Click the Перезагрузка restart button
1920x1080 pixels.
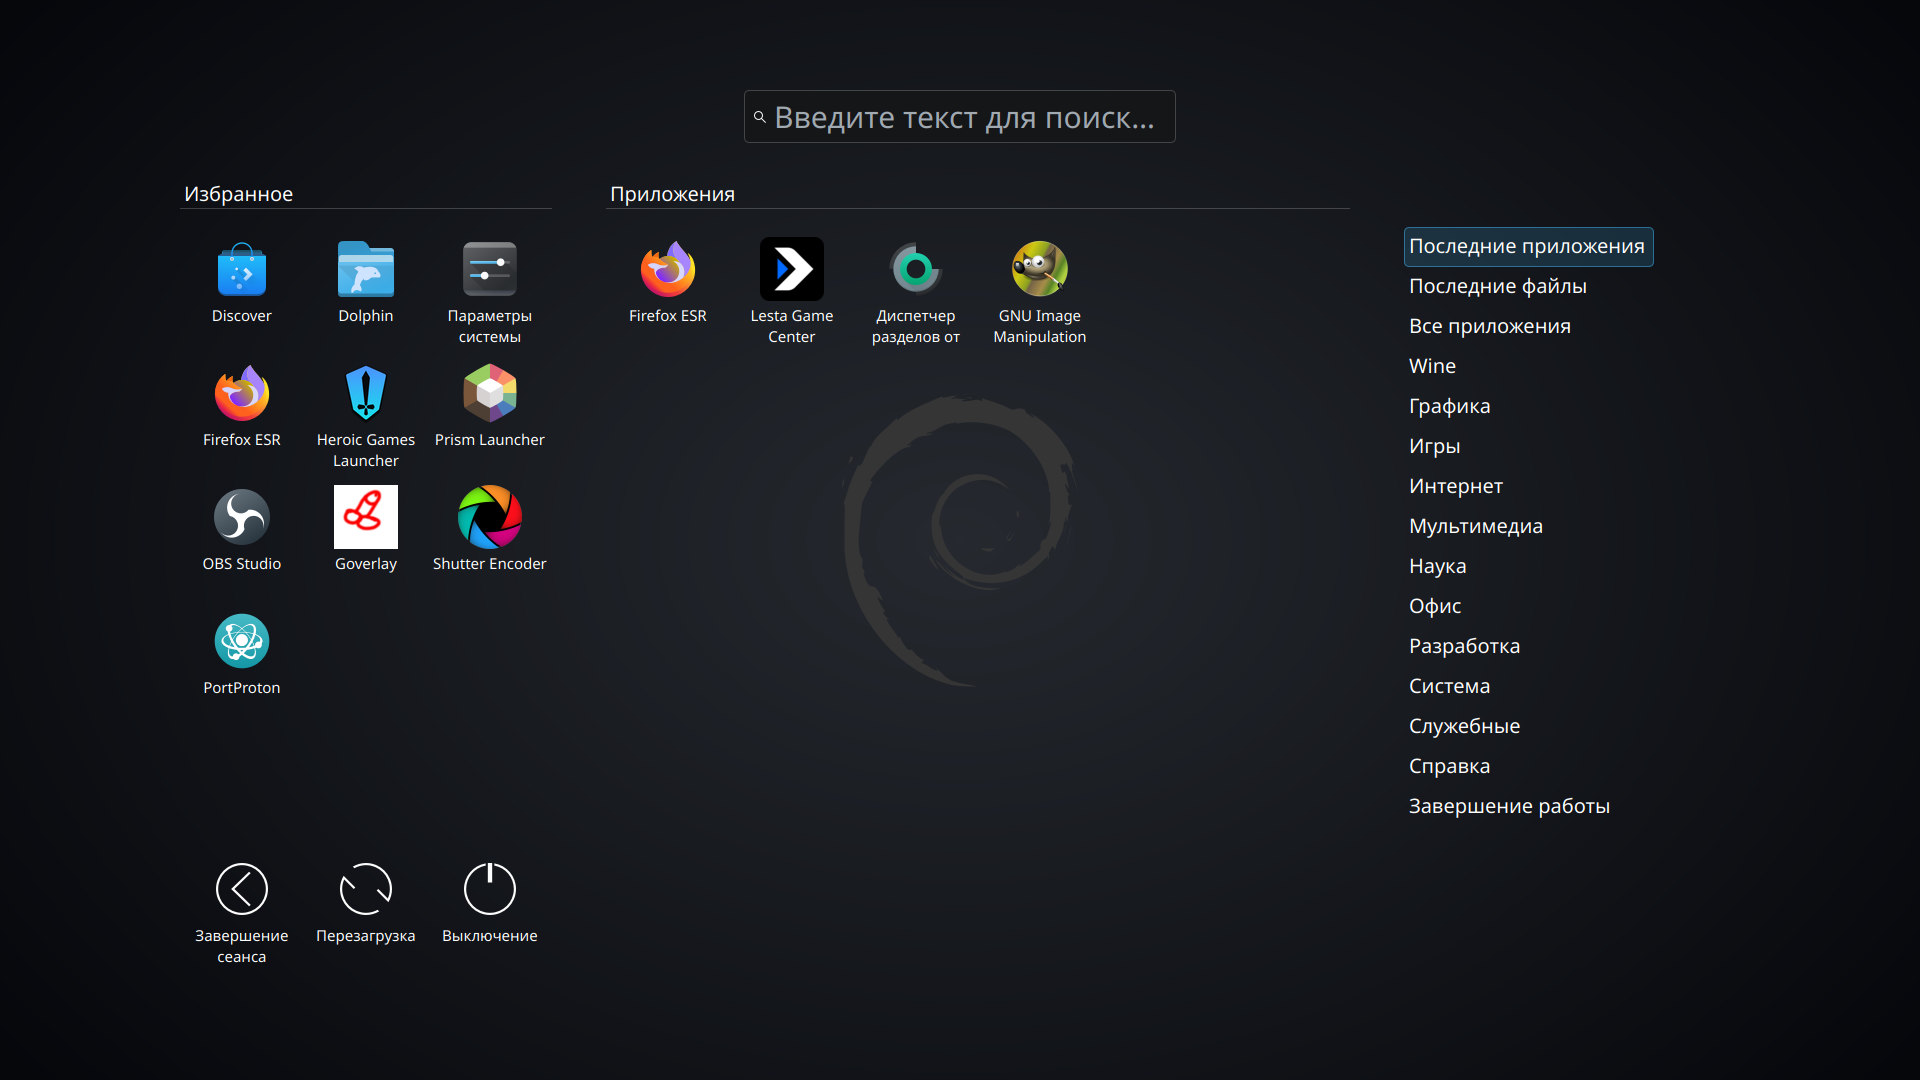[x=366, y=890]
